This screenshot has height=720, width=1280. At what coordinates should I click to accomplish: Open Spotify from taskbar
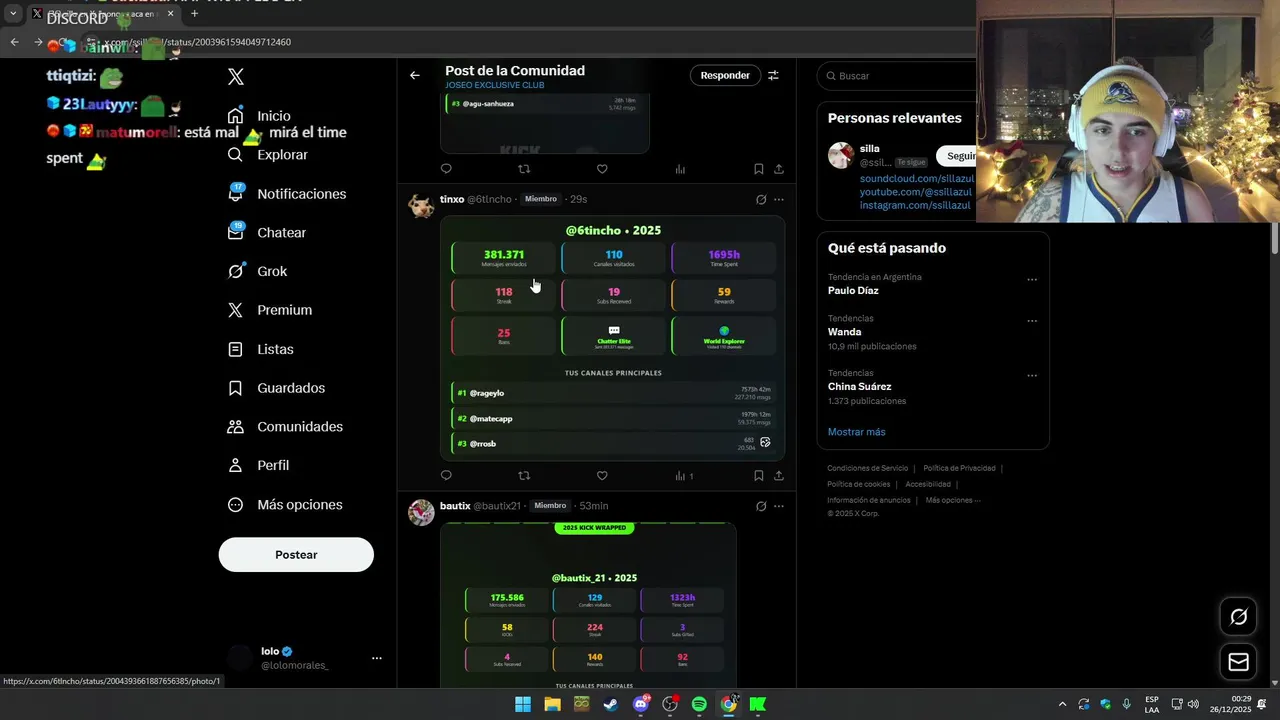699,704
